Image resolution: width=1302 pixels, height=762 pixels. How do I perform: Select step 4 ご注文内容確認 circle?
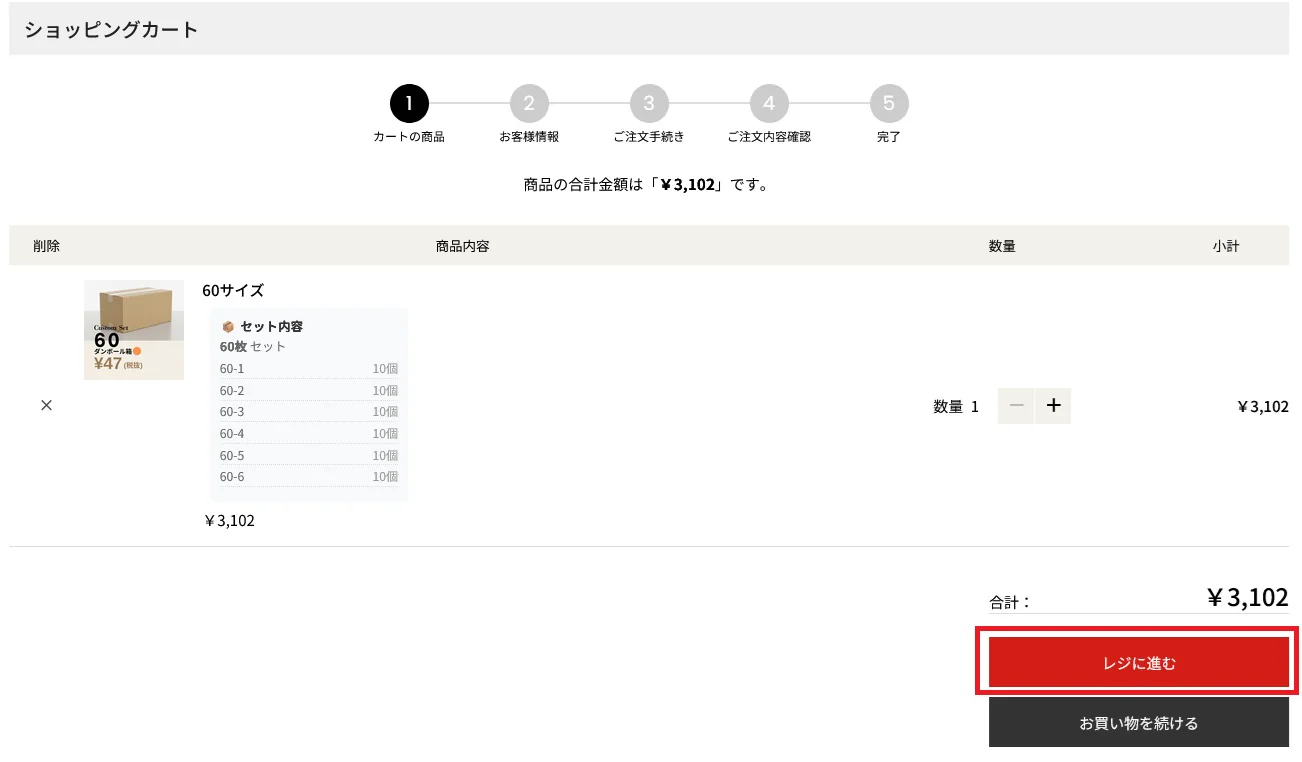769,103
